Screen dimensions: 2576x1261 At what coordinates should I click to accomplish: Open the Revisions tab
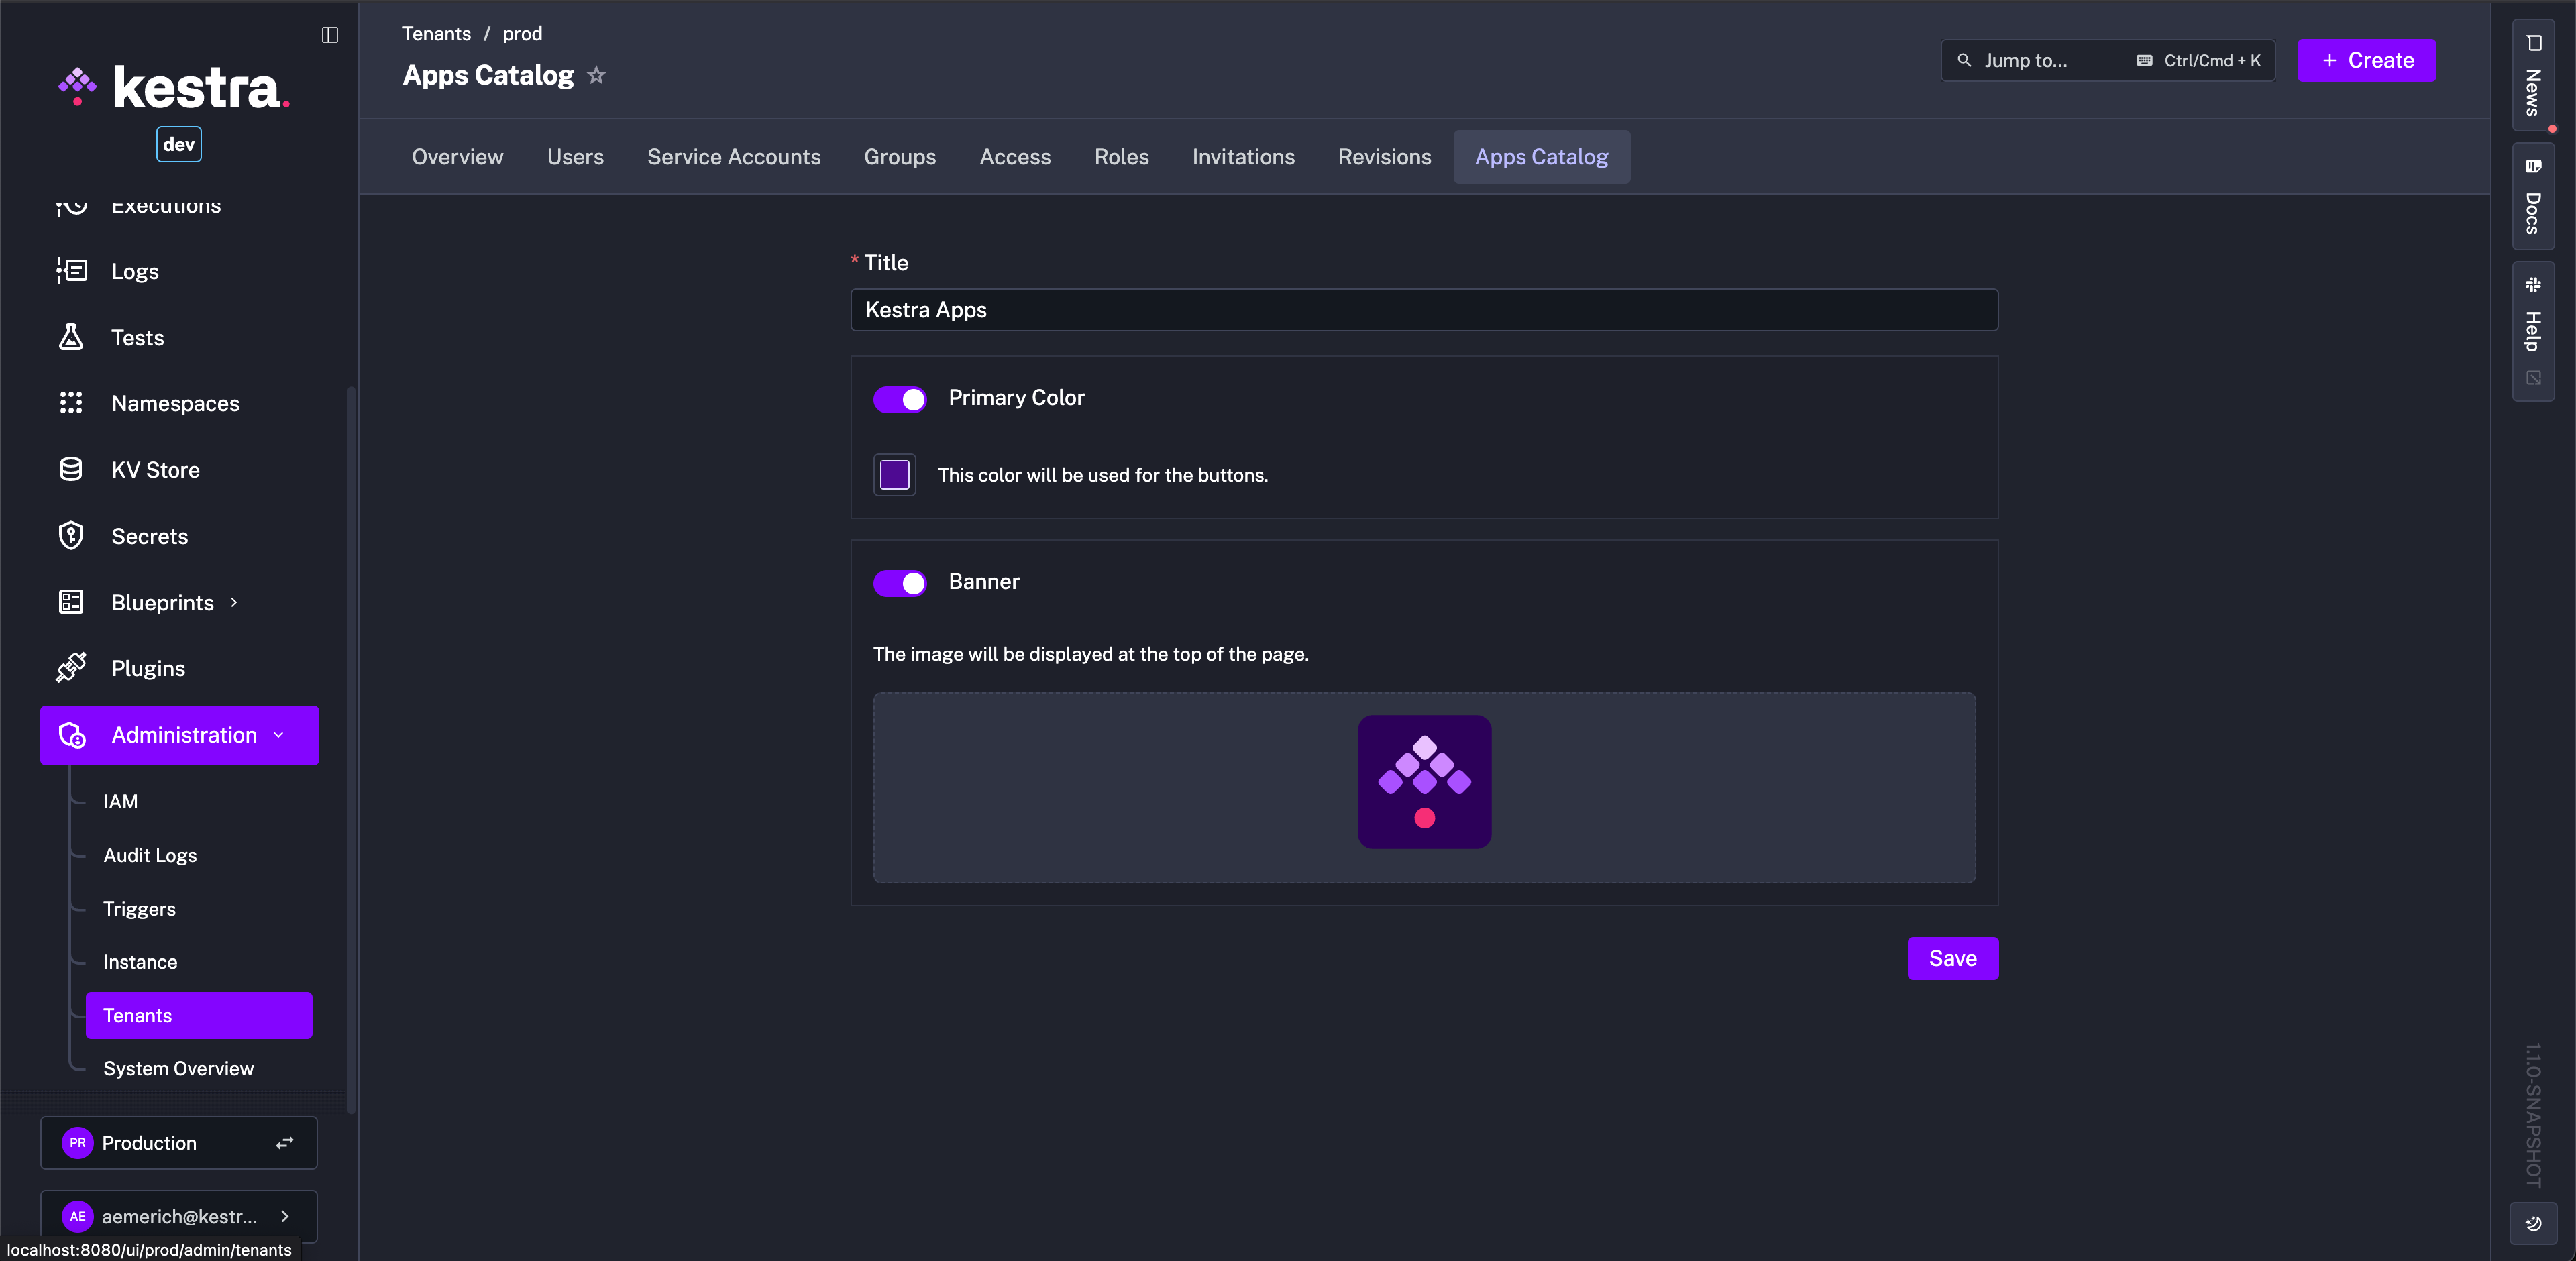1384,156
